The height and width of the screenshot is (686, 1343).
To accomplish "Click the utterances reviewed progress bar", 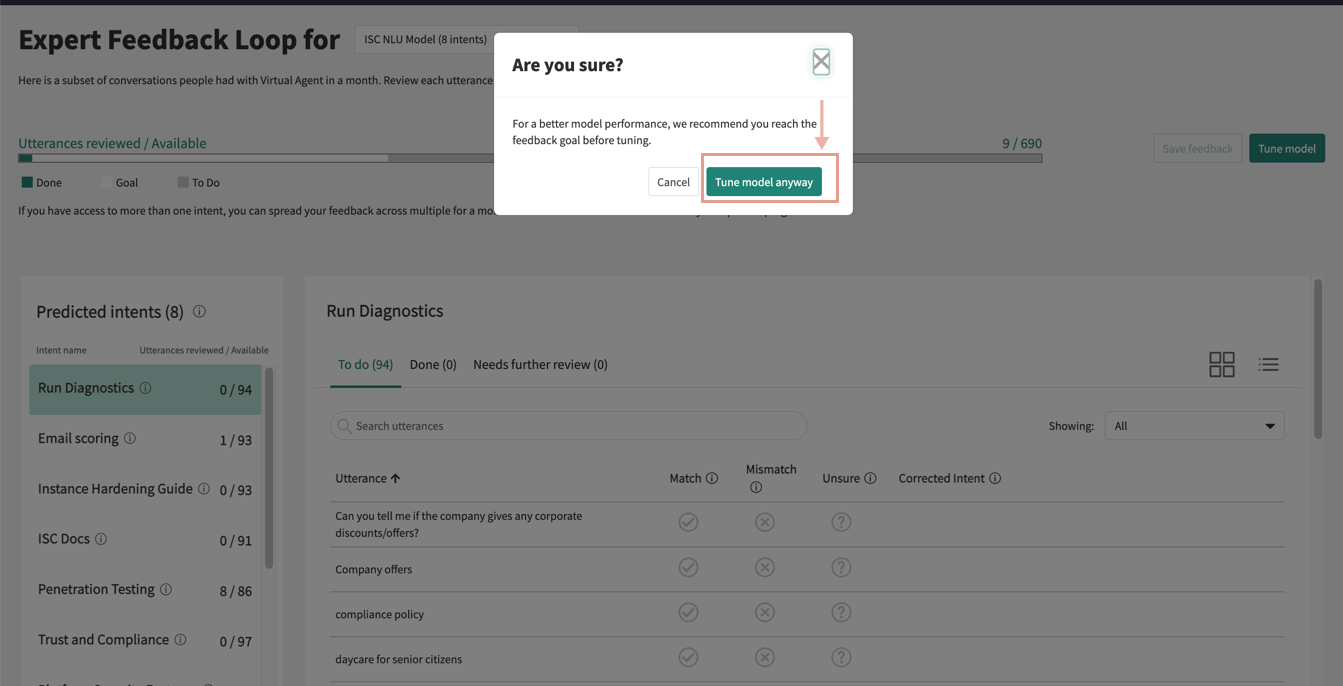I will [x=530, y=158].
